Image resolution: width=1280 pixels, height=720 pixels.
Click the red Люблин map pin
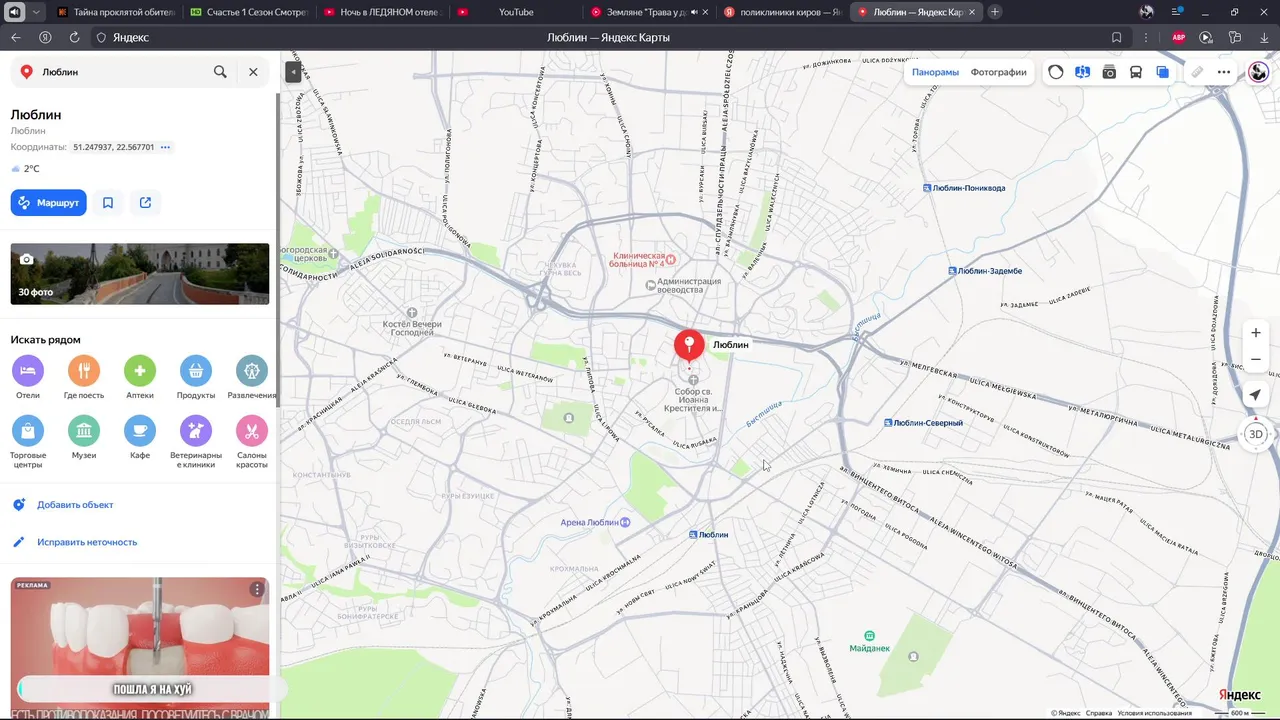click(x=688, y=345)
